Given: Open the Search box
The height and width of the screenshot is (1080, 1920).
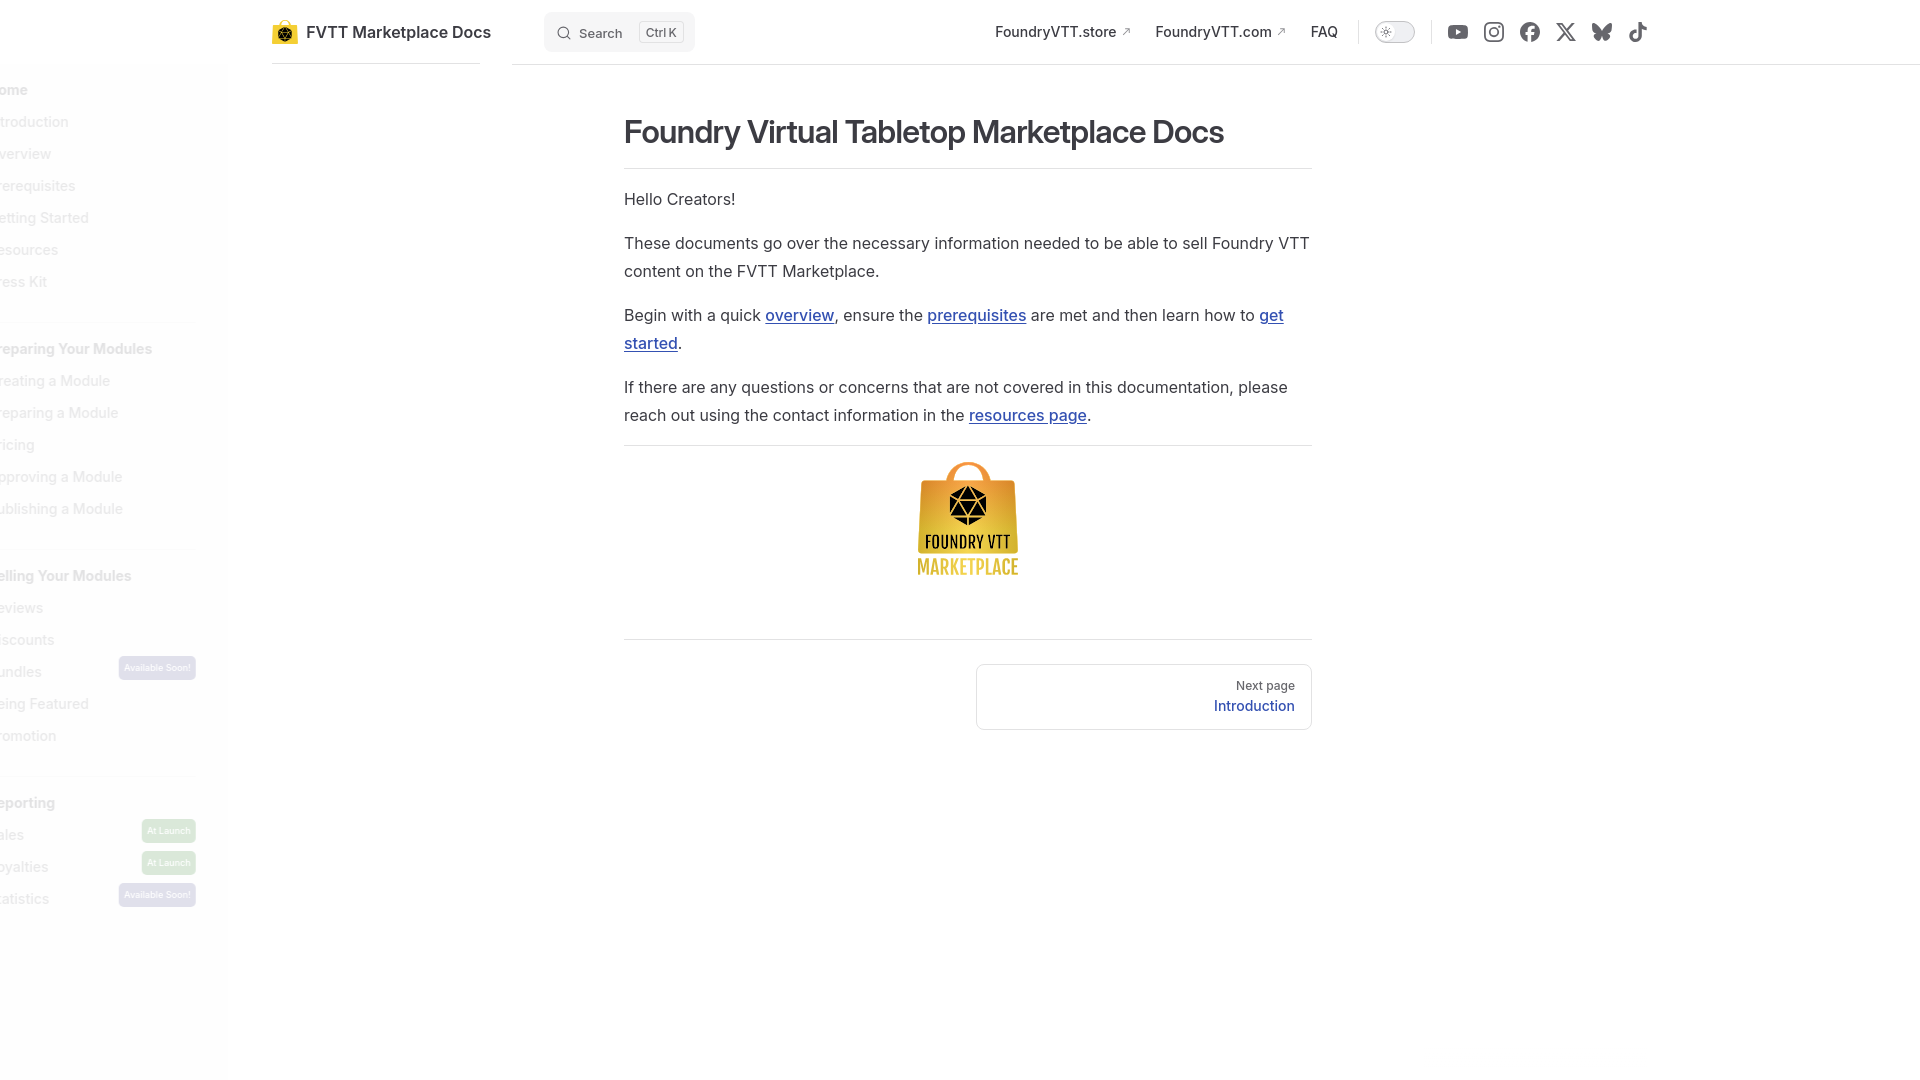Looking at the screenshot, I should 619,32.
